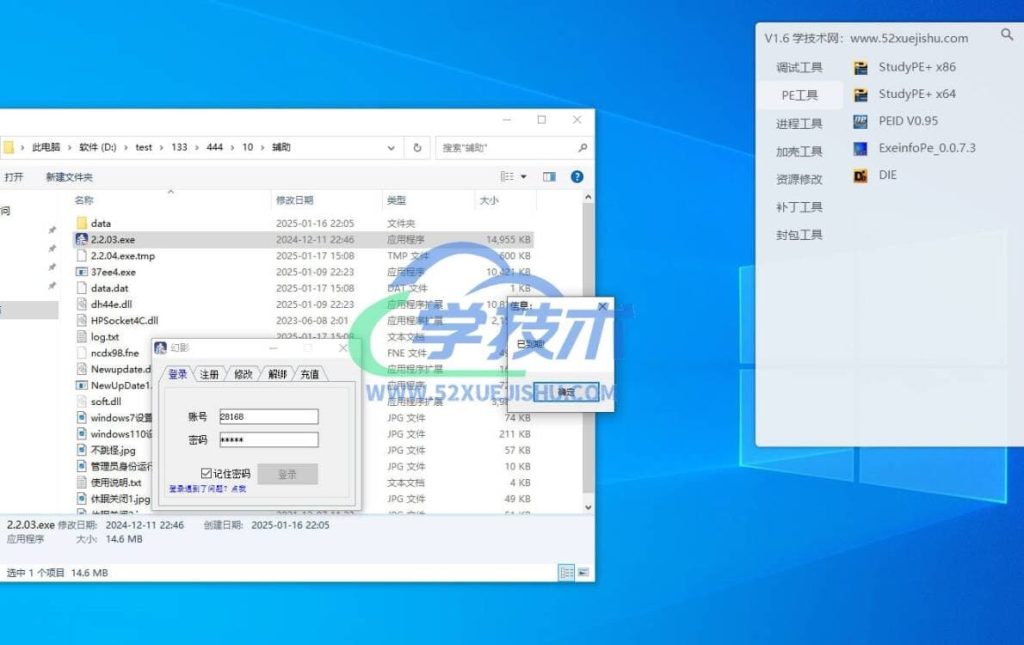Click the PEID V0.95 icon
This screenshot has height=645, width=1024.
pyautogui.click(x=860, y=122)
